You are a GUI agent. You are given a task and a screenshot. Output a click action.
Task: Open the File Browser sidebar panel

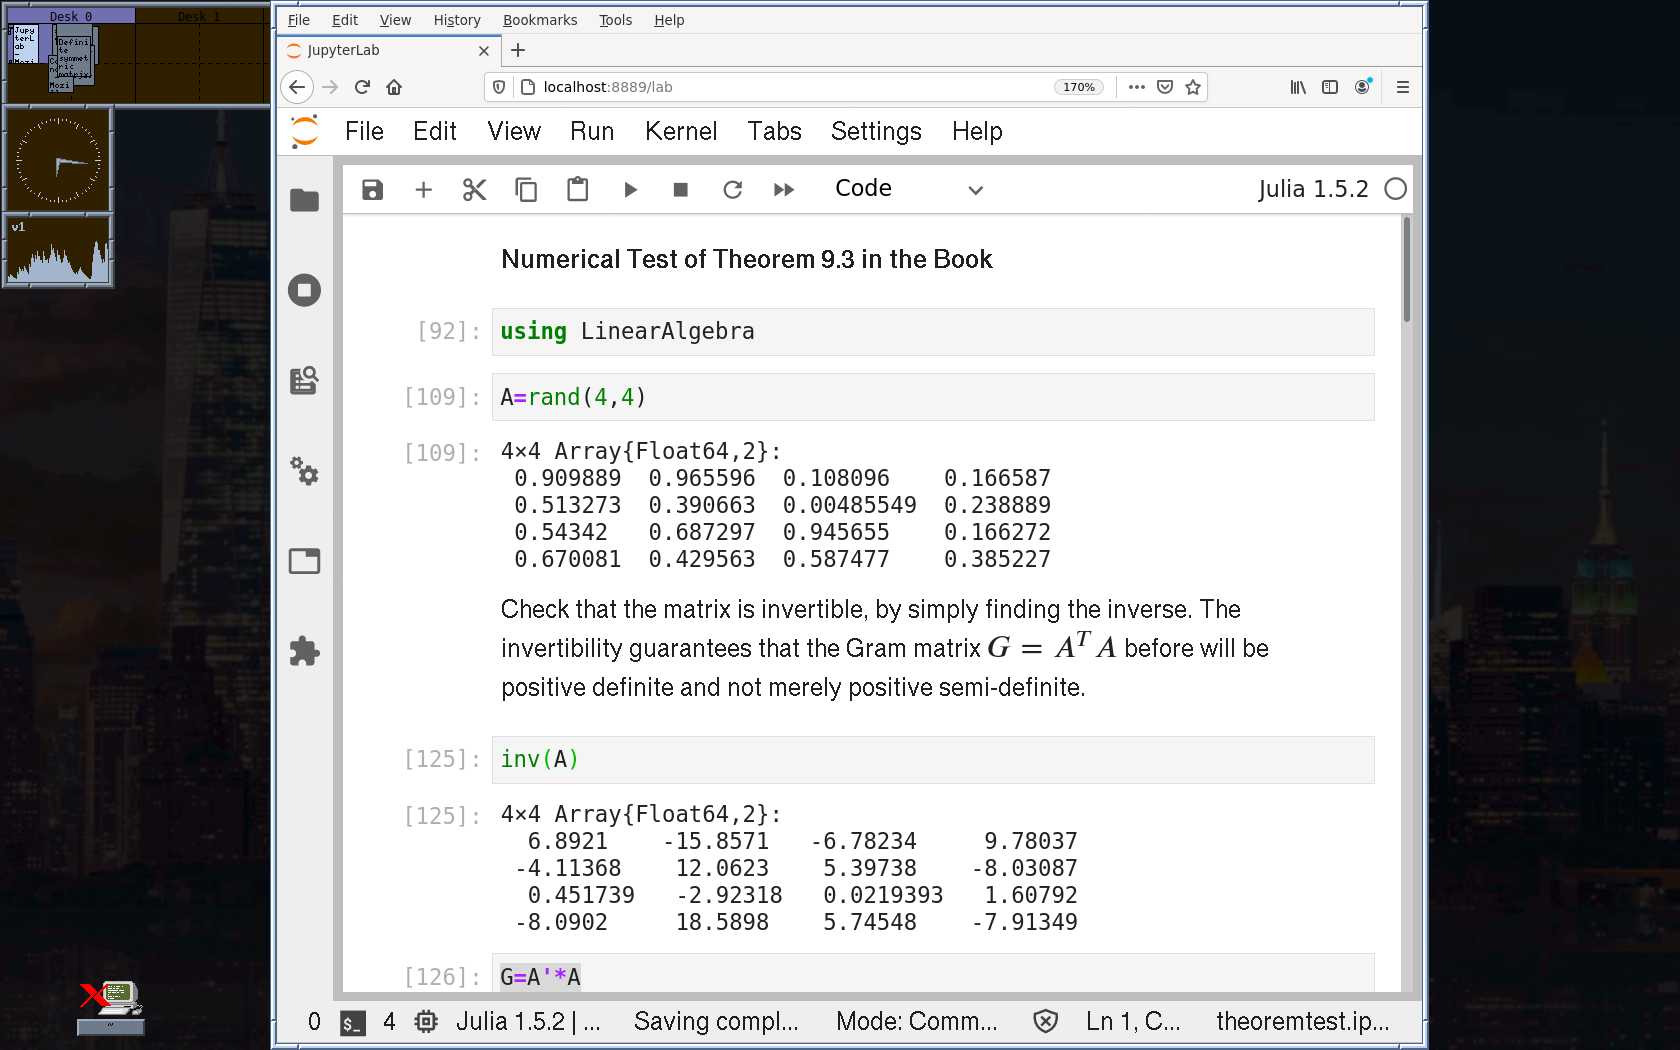pyautogui.click(x=304, y=200)
